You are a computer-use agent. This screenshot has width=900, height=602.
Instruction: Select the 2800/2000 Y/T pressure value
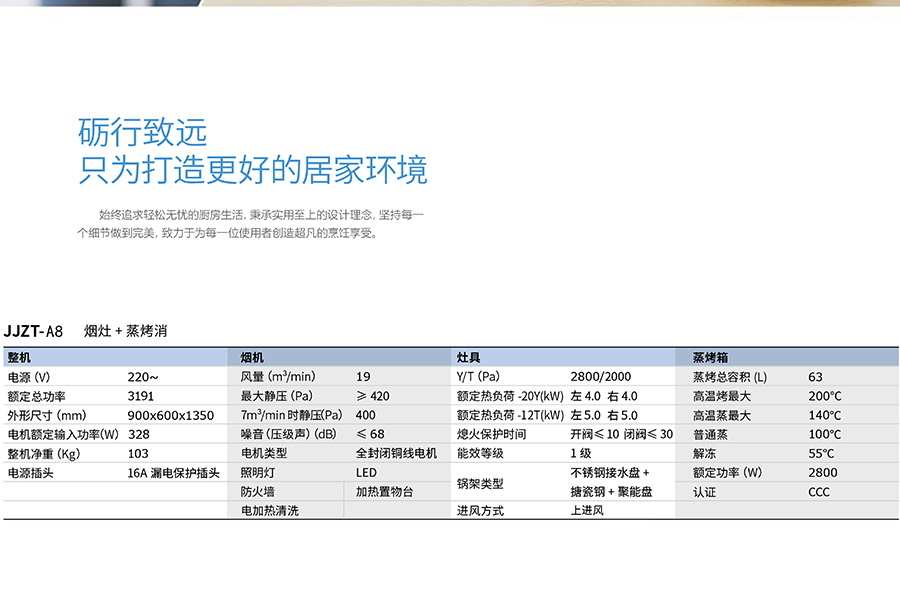[600, 377]
